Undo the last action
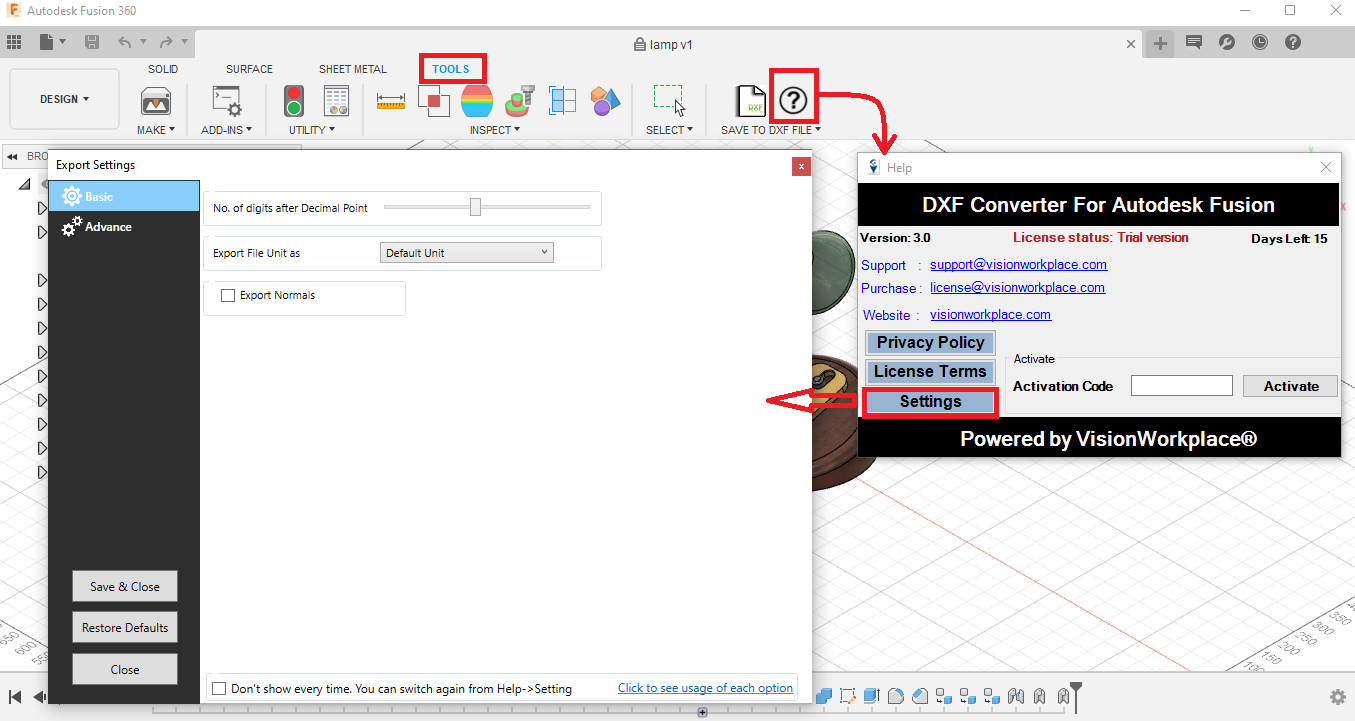The width and height of the screenshot is (1355, 721). [x=124, y=42]
